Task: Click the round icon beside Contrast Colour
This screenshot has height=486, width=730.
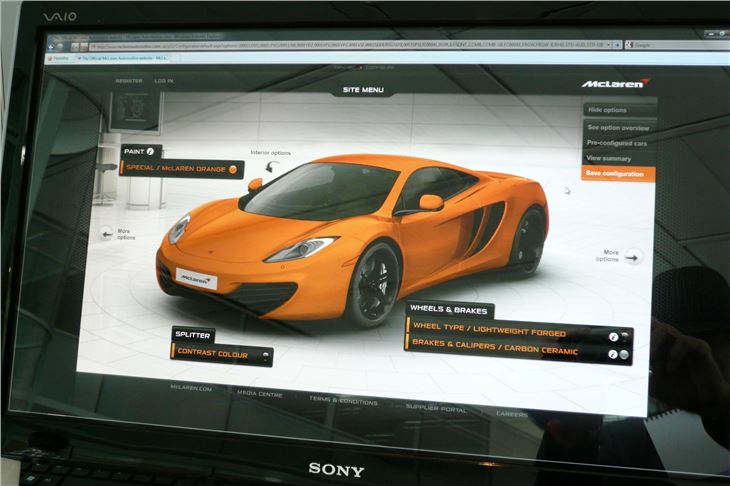Action: tap(263, 353)
